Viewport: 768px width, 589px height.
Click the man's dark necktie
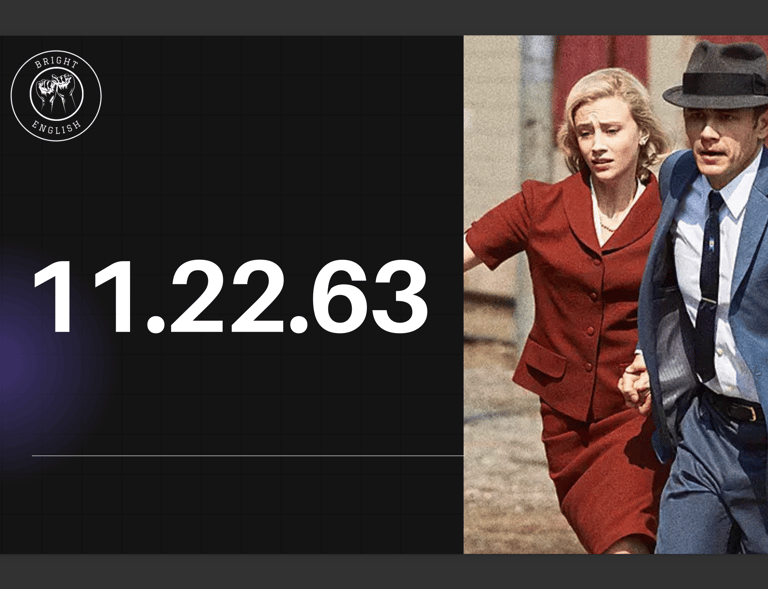pyautogui.click(x=706, y=284)
